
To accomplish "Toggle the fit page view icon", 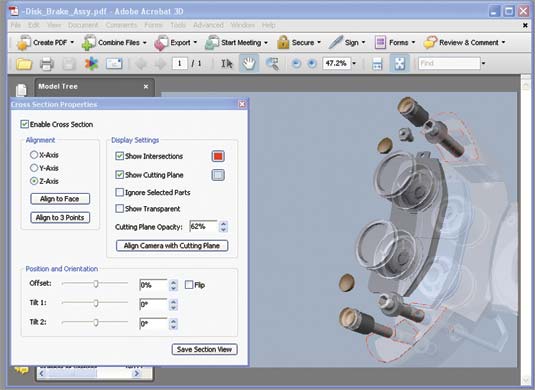I will pos(400,63).
